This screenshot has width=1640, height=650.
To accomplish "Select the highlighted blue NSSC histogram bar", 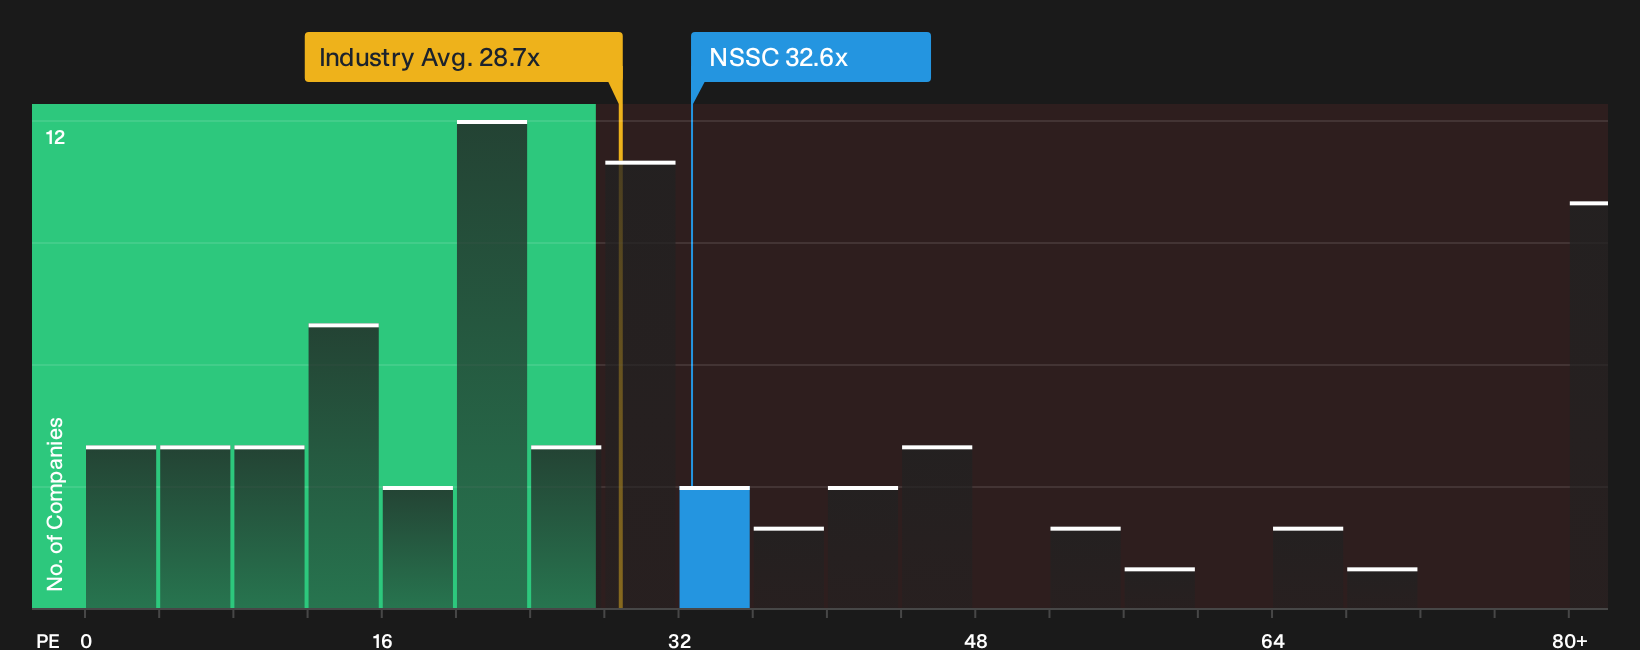I will coord(715,548).
